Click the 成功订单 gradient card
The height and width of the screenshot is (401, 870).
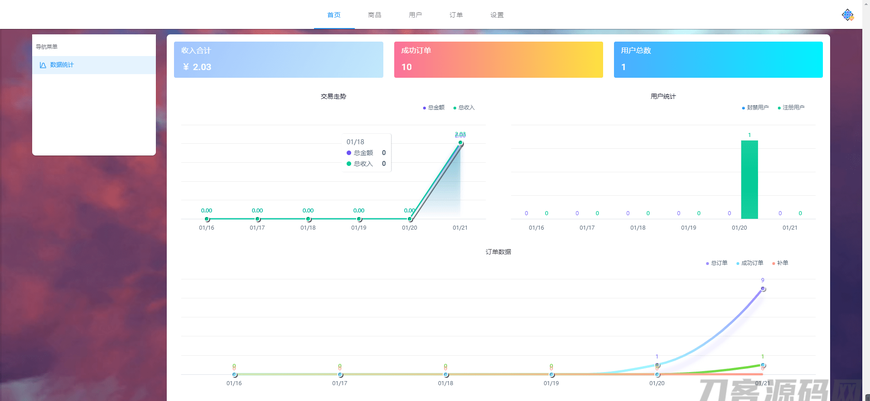pyautogui.click(x=498, y=59)
